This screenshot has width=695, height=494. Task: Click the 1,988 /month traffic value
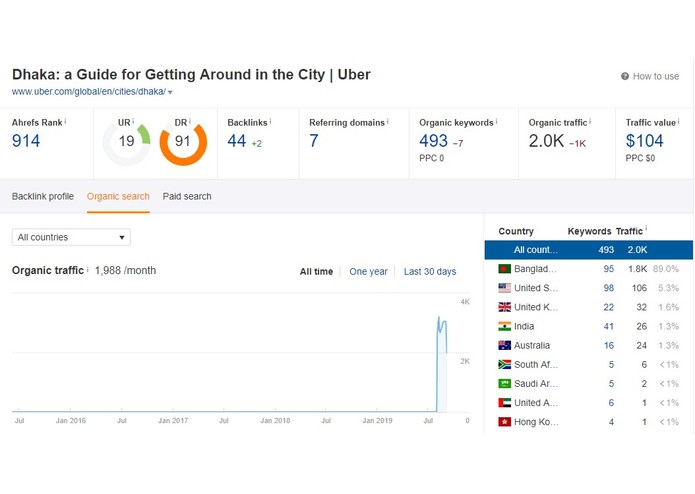click(125, 270)
